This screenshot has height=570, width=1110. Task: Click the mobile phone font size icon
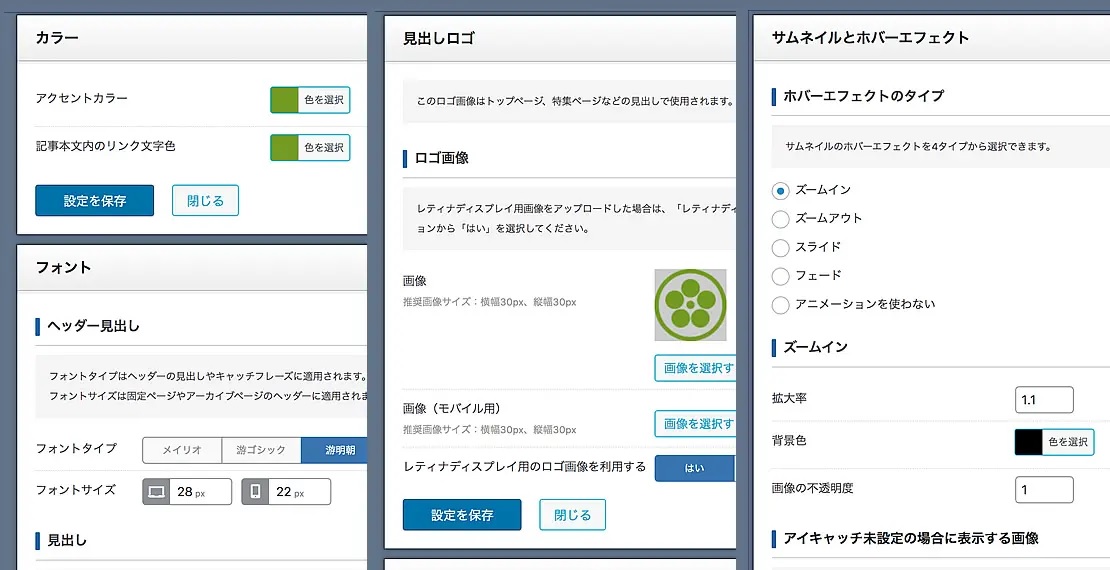[x=255, y=492]
